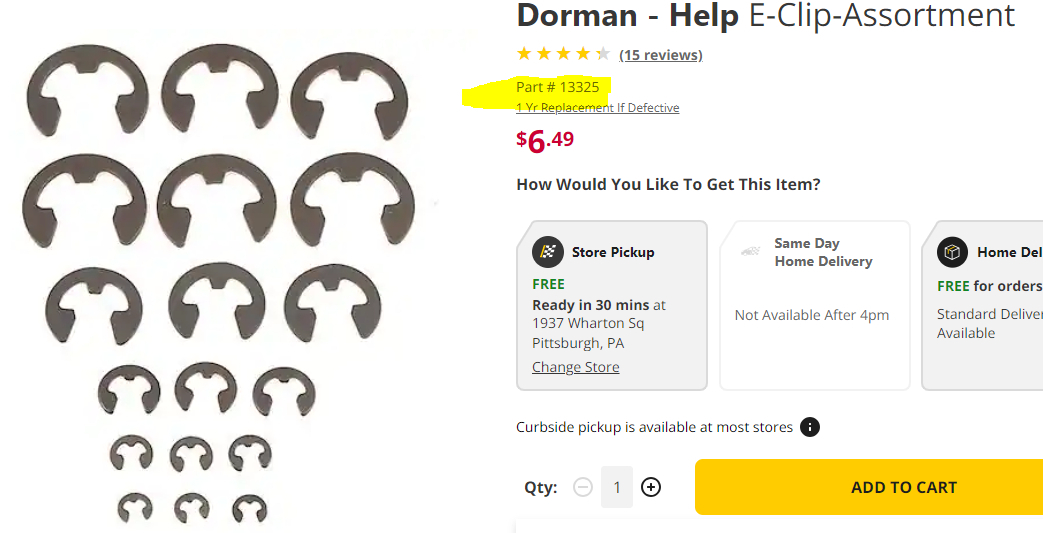1043x533 pixels.
Task: Open 1 Yr Replacement If Defective link
Action: pyautogui.click(x=597, y=108)
